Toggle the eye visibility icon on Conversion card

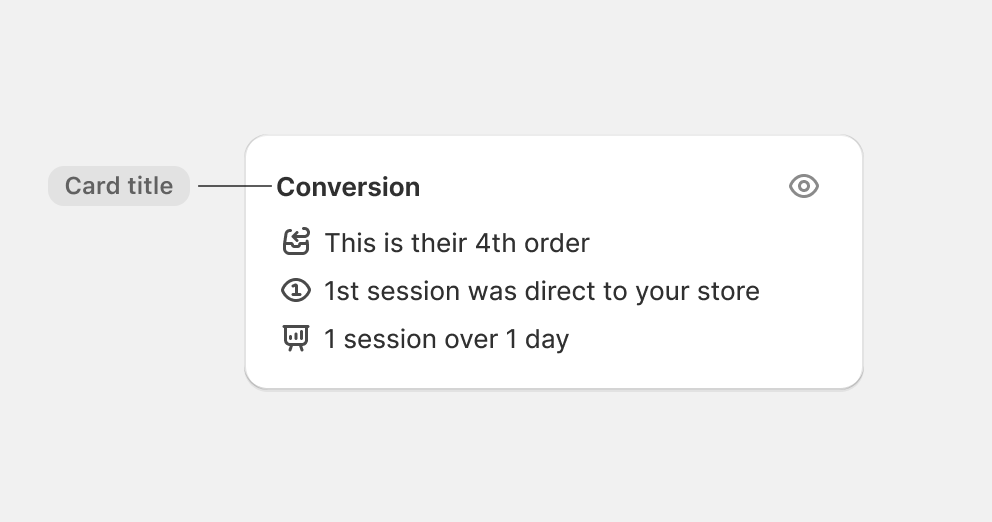click(803, 186)
